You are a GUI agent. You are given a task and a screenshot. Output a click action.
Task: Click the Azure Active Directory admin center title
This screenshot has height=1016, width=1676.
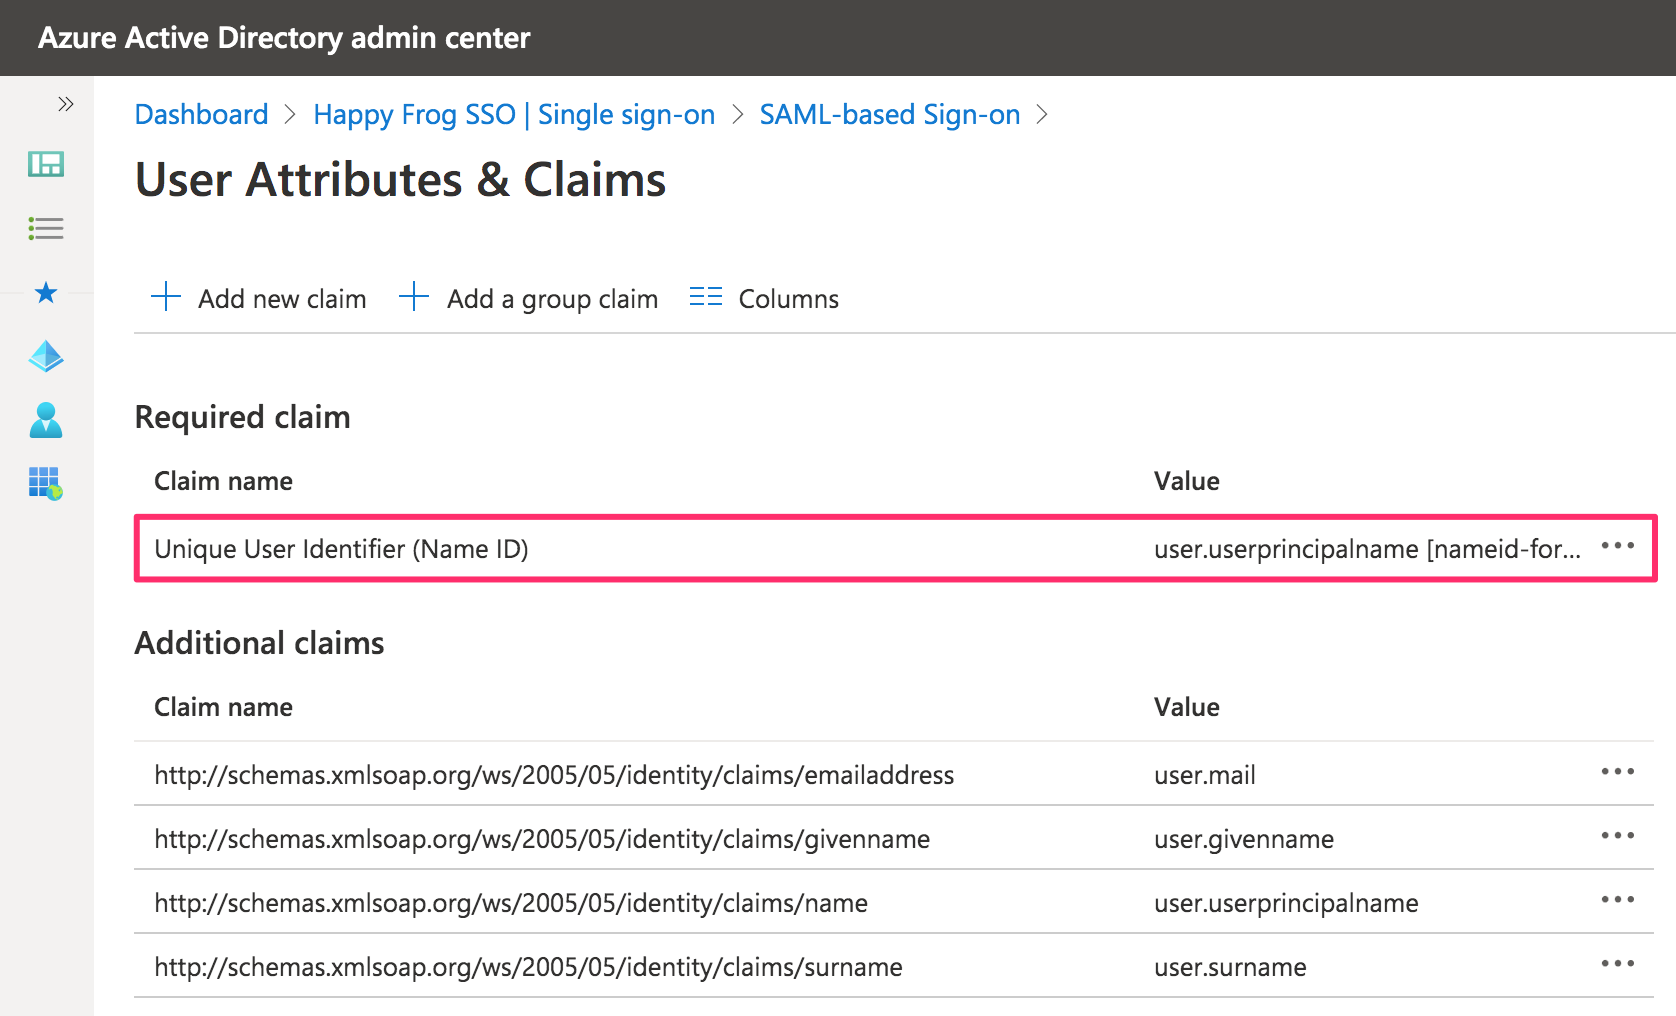tap(284, 37)
